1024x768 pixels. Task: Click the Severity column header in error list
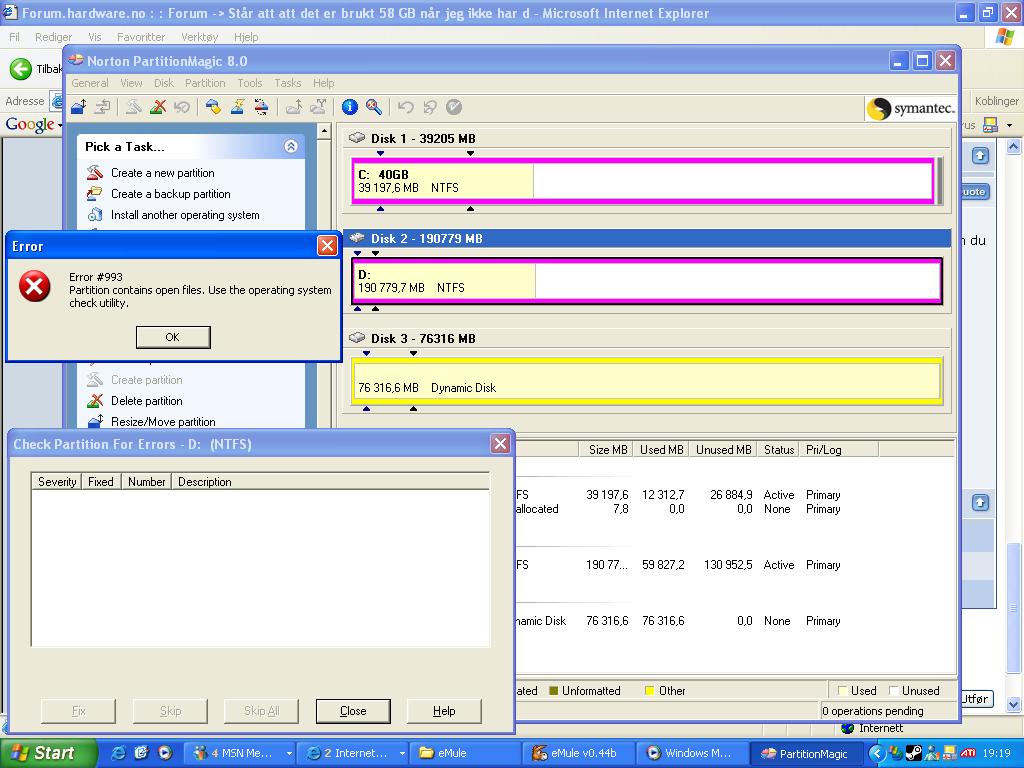click(57, 481)
